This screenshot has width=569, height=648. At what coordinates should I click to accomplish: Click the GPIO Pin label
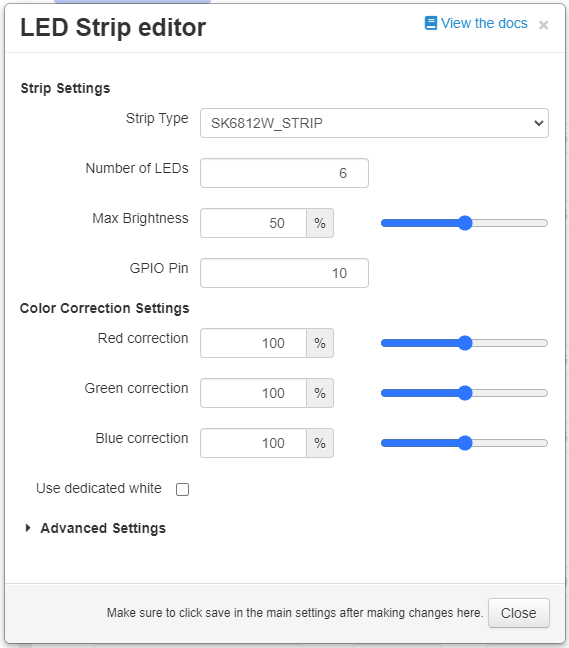[159, 268]
